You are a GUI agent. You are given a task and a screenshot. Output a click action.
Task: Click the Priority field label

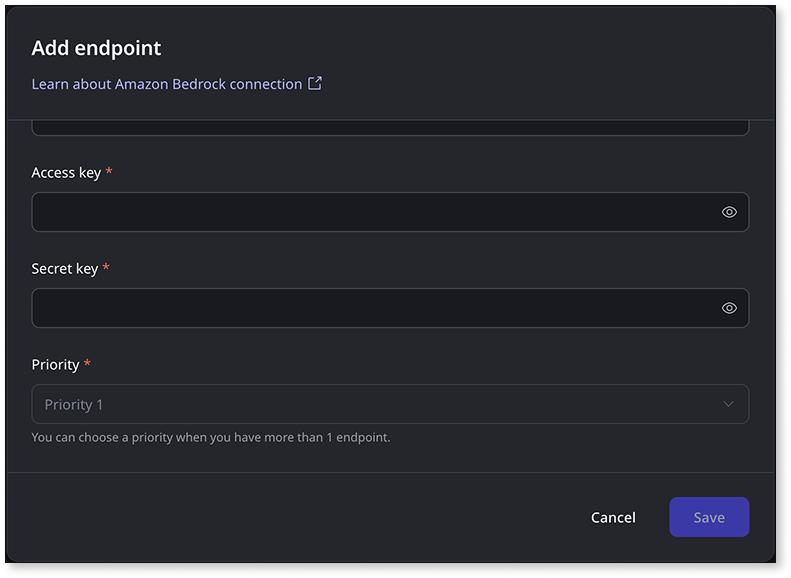(x=55, y=364)
